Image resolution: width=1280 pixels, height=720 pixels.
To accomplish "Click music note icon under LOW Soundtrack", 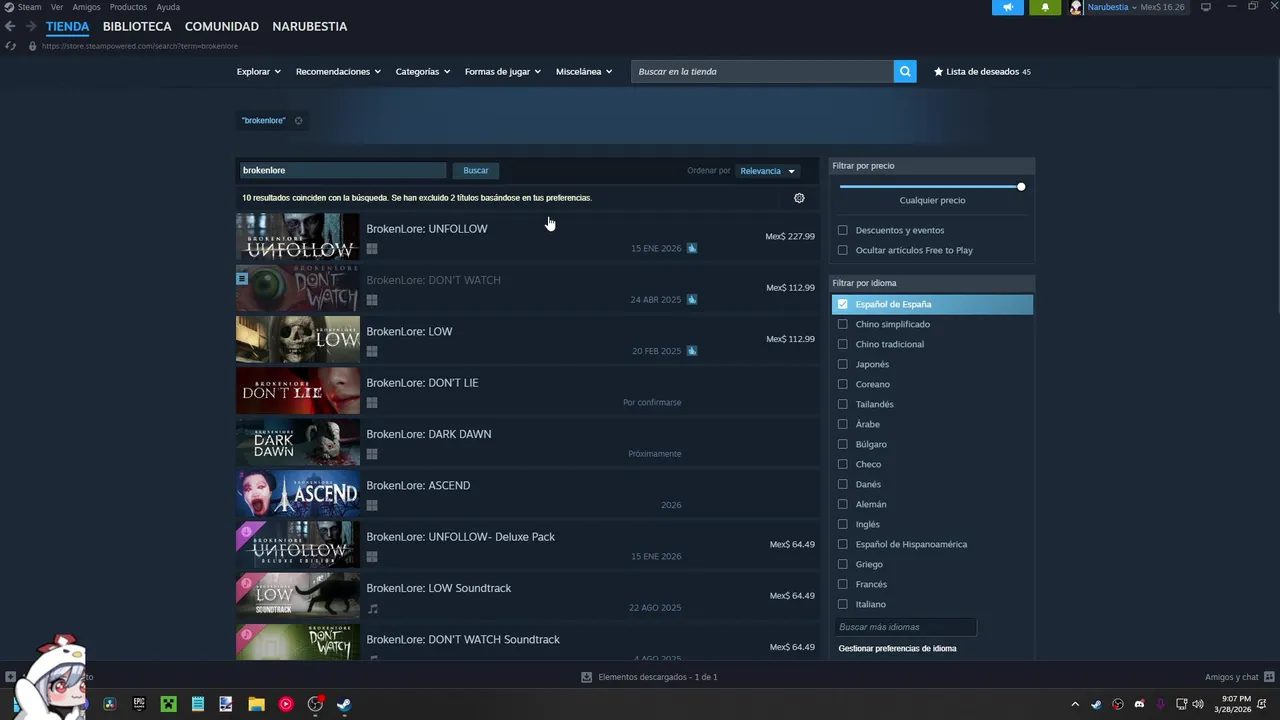I will [x=372, y=608].
